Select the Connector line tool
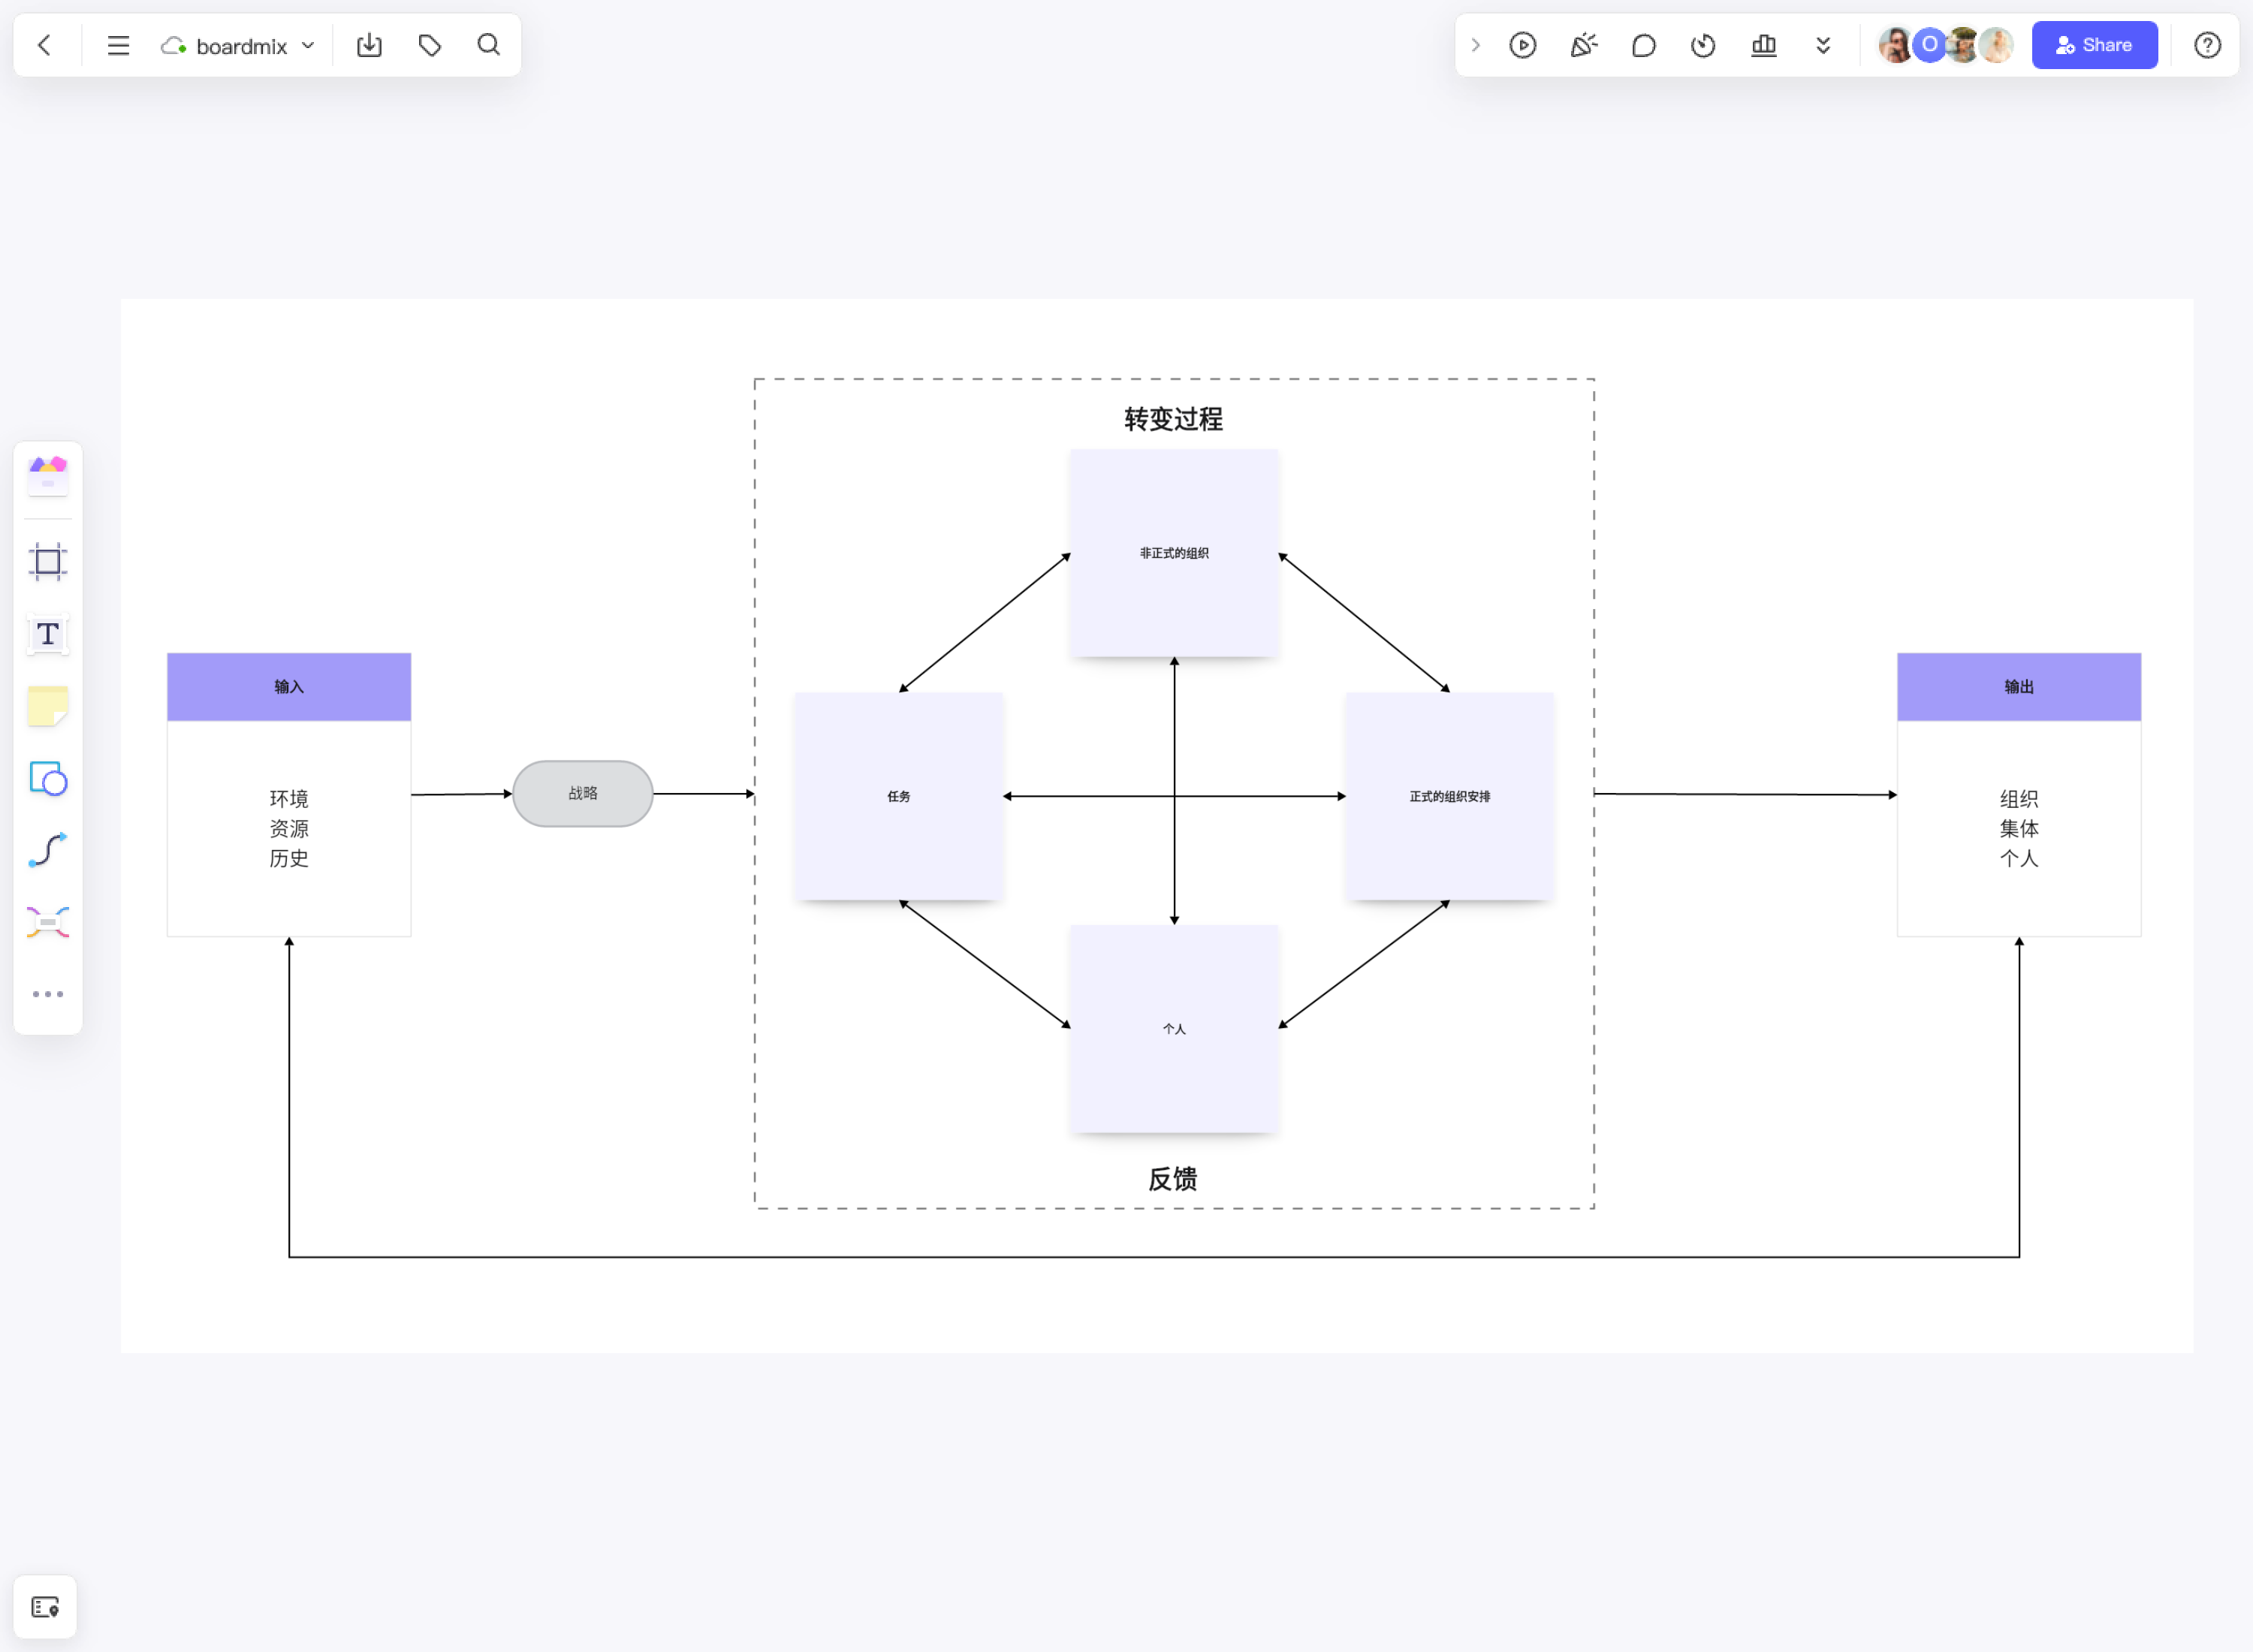This screenshot has width=2253, height=1652. (48, 850)
